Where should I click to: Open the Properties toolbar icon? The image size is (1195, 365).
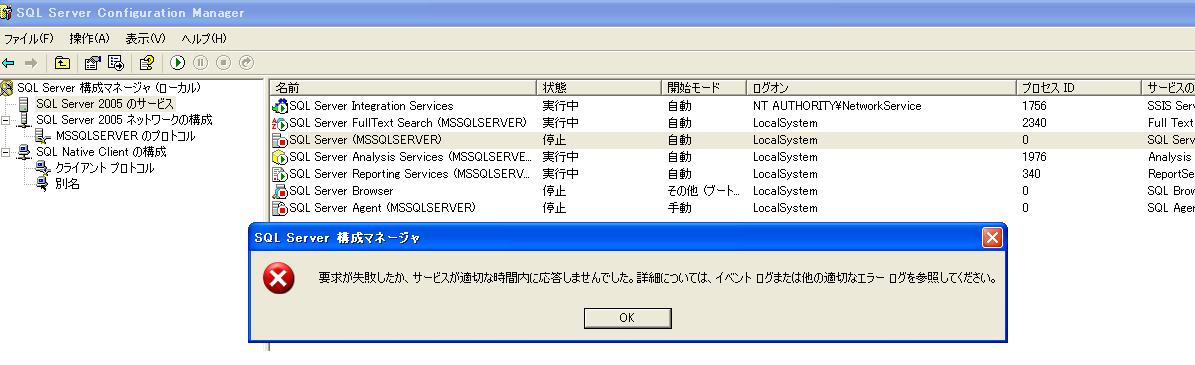pos(92,62)
